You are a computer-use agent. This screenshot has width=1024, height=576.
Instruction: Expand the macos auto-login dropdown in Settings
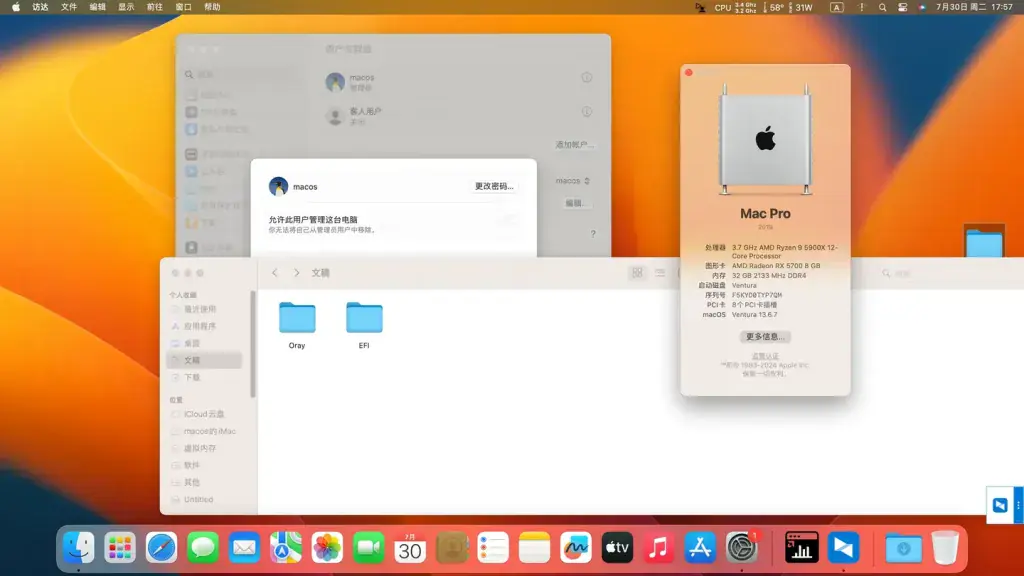click(x=573, y=181)
